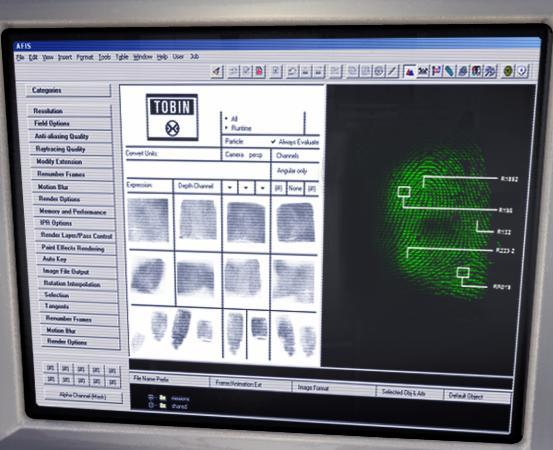The width and height of the screenshot is (553, 450).
Task: Click the Alpha Channel (Mask) button
Action: coord(83,396)
